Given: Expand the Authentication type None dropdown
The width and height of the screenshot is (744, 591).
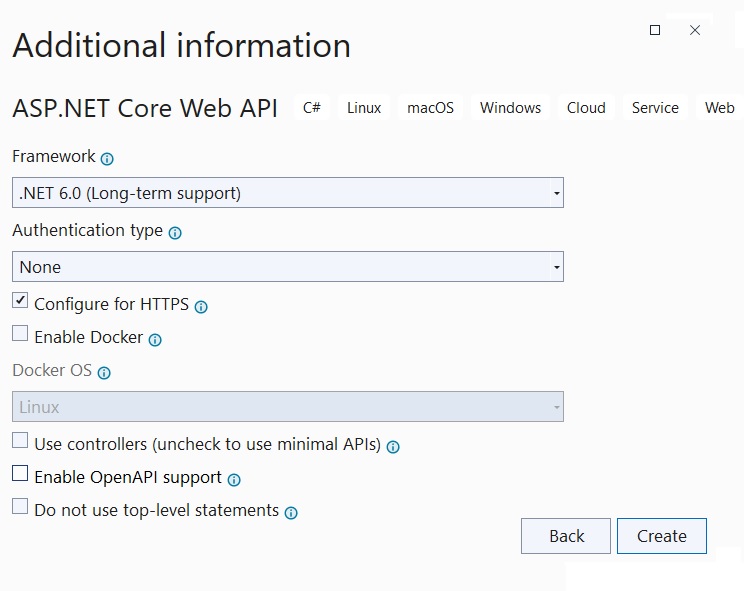Looking at the screenshot, I should coord(288,267).
